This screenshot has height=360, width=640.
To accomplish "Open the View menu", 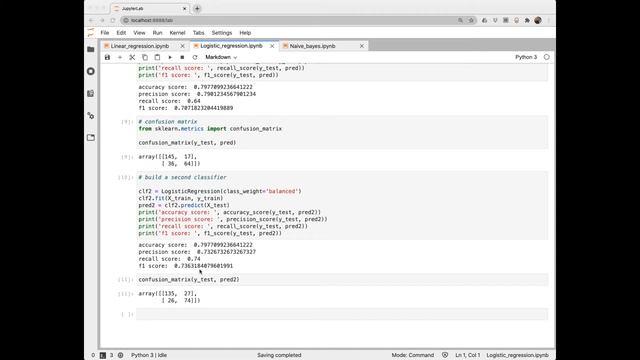I will point(139,33).
